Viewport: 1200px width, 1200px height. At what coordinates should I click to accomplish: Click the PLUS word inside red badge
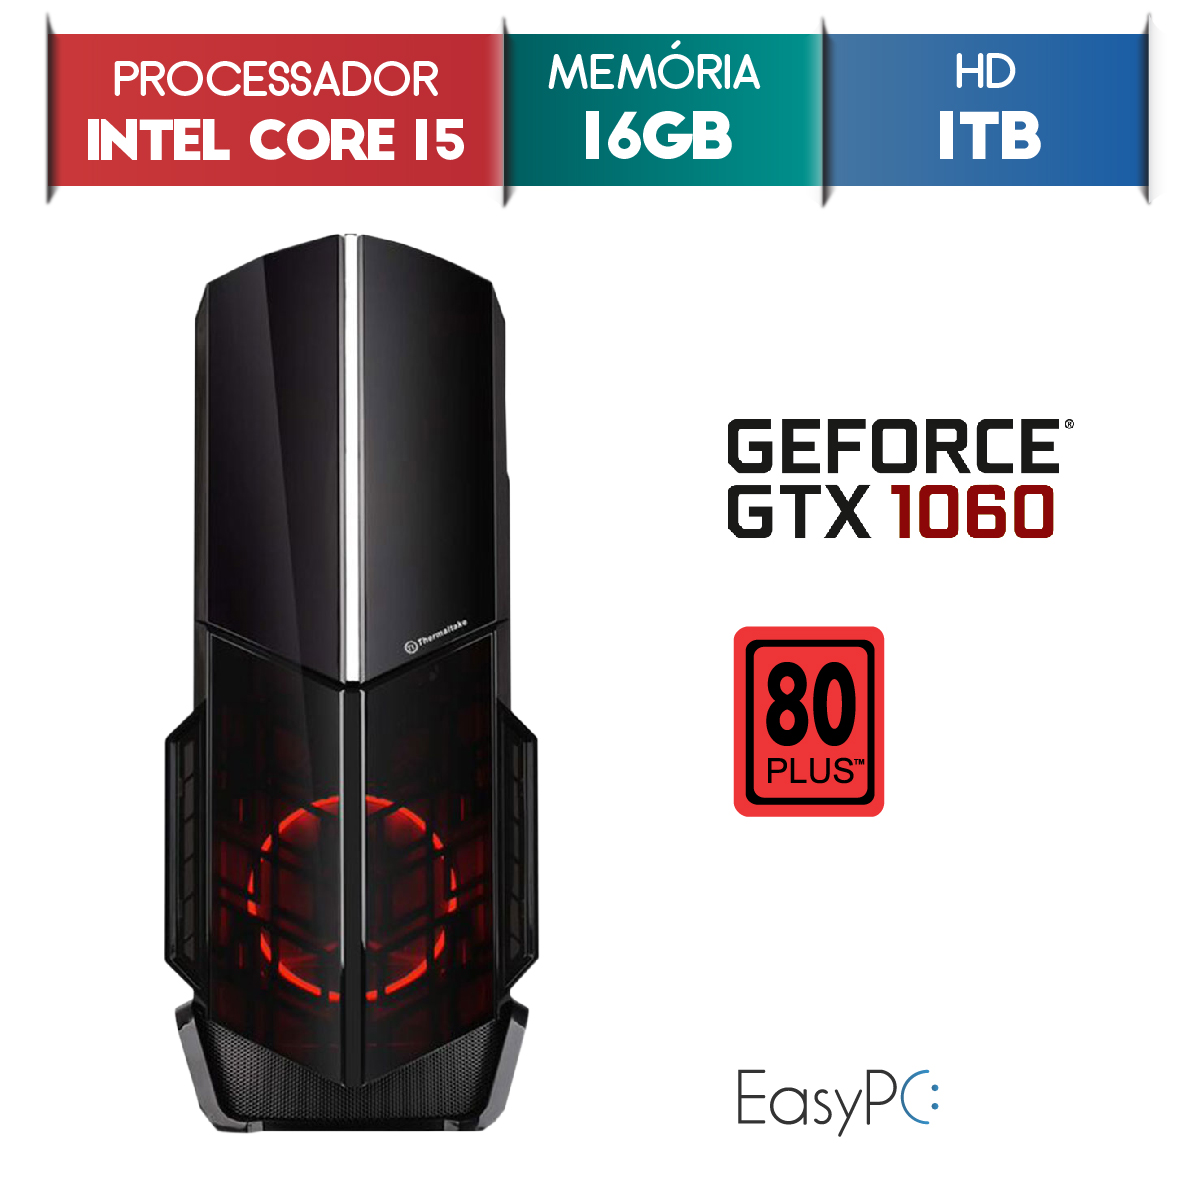pos(811,772)
